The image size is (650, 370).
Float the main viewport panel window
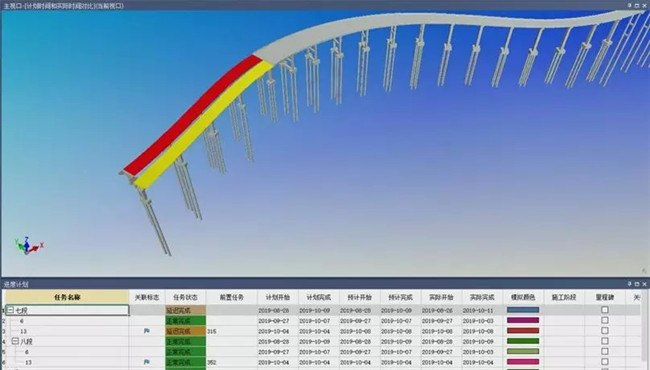[637, 5]
